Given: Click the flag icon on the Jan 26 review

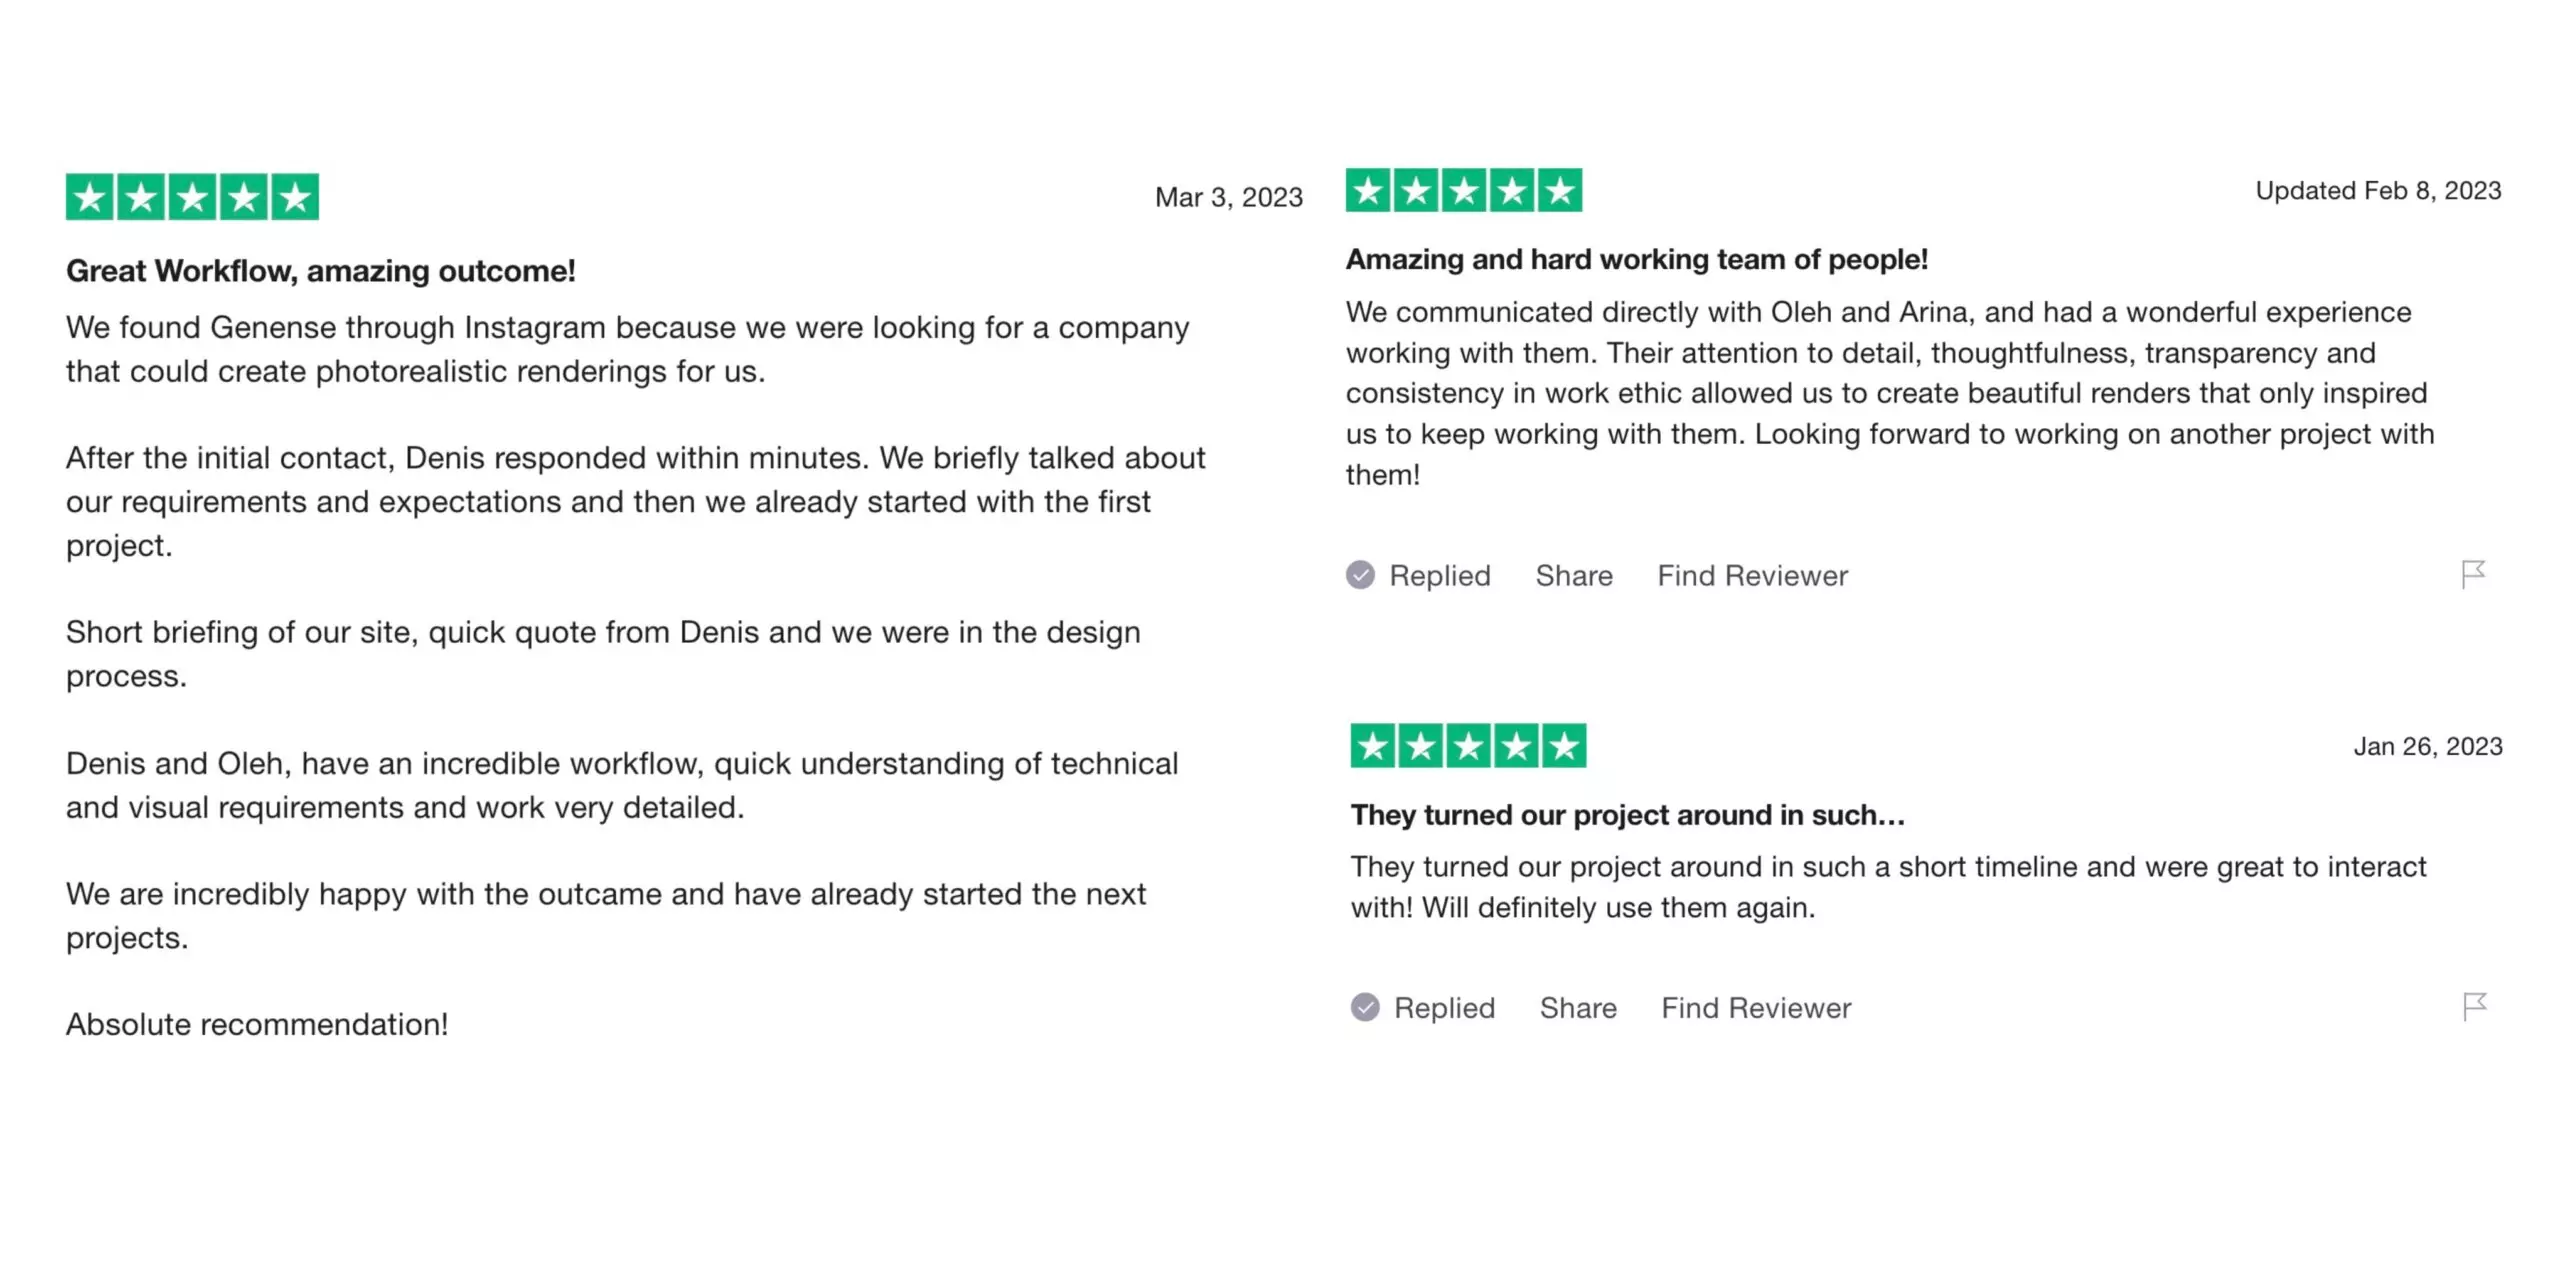Looking at the screenshot, I should click(x=2475, y=1006).
